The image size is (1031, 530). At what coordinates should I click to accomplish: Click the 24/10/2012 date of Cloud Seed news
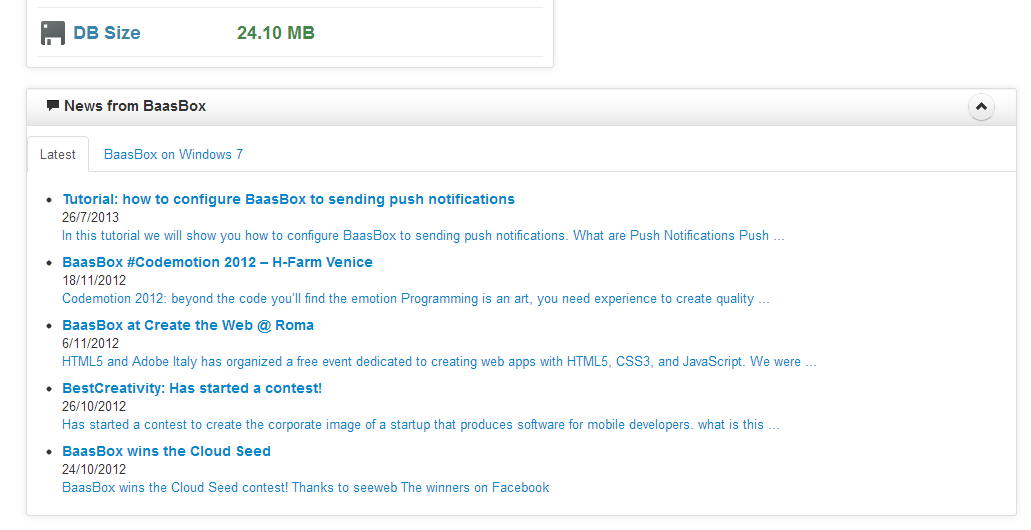click(x=94, y=470)
